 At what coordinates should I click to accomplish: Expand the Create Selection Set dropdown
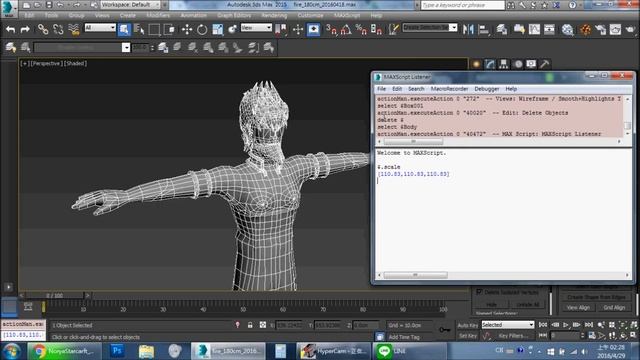point(453,27)
